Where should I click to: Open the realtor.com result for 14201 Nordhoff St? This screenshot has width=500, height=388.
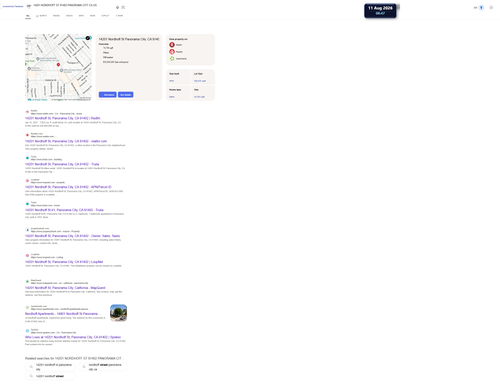click(66, 141)
